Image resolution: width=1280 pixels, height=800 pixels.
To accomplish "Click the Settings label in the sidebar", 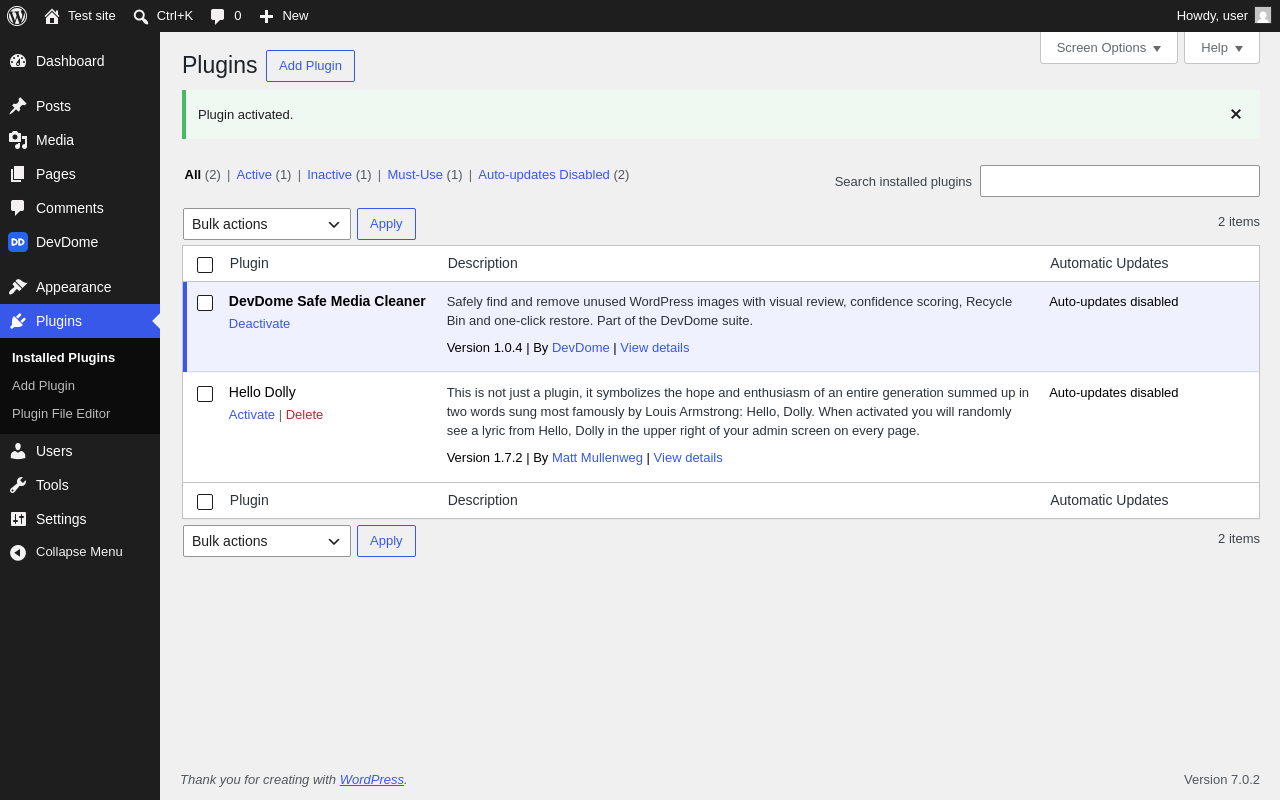I will point(61,519).
